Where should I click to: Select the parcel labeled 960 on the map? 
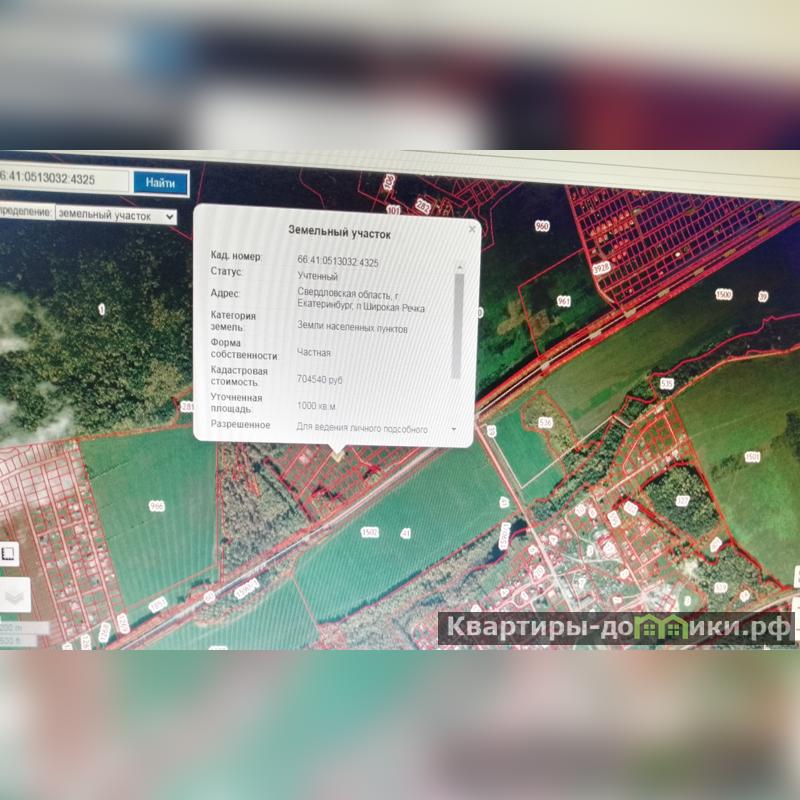tap(542, 226)
